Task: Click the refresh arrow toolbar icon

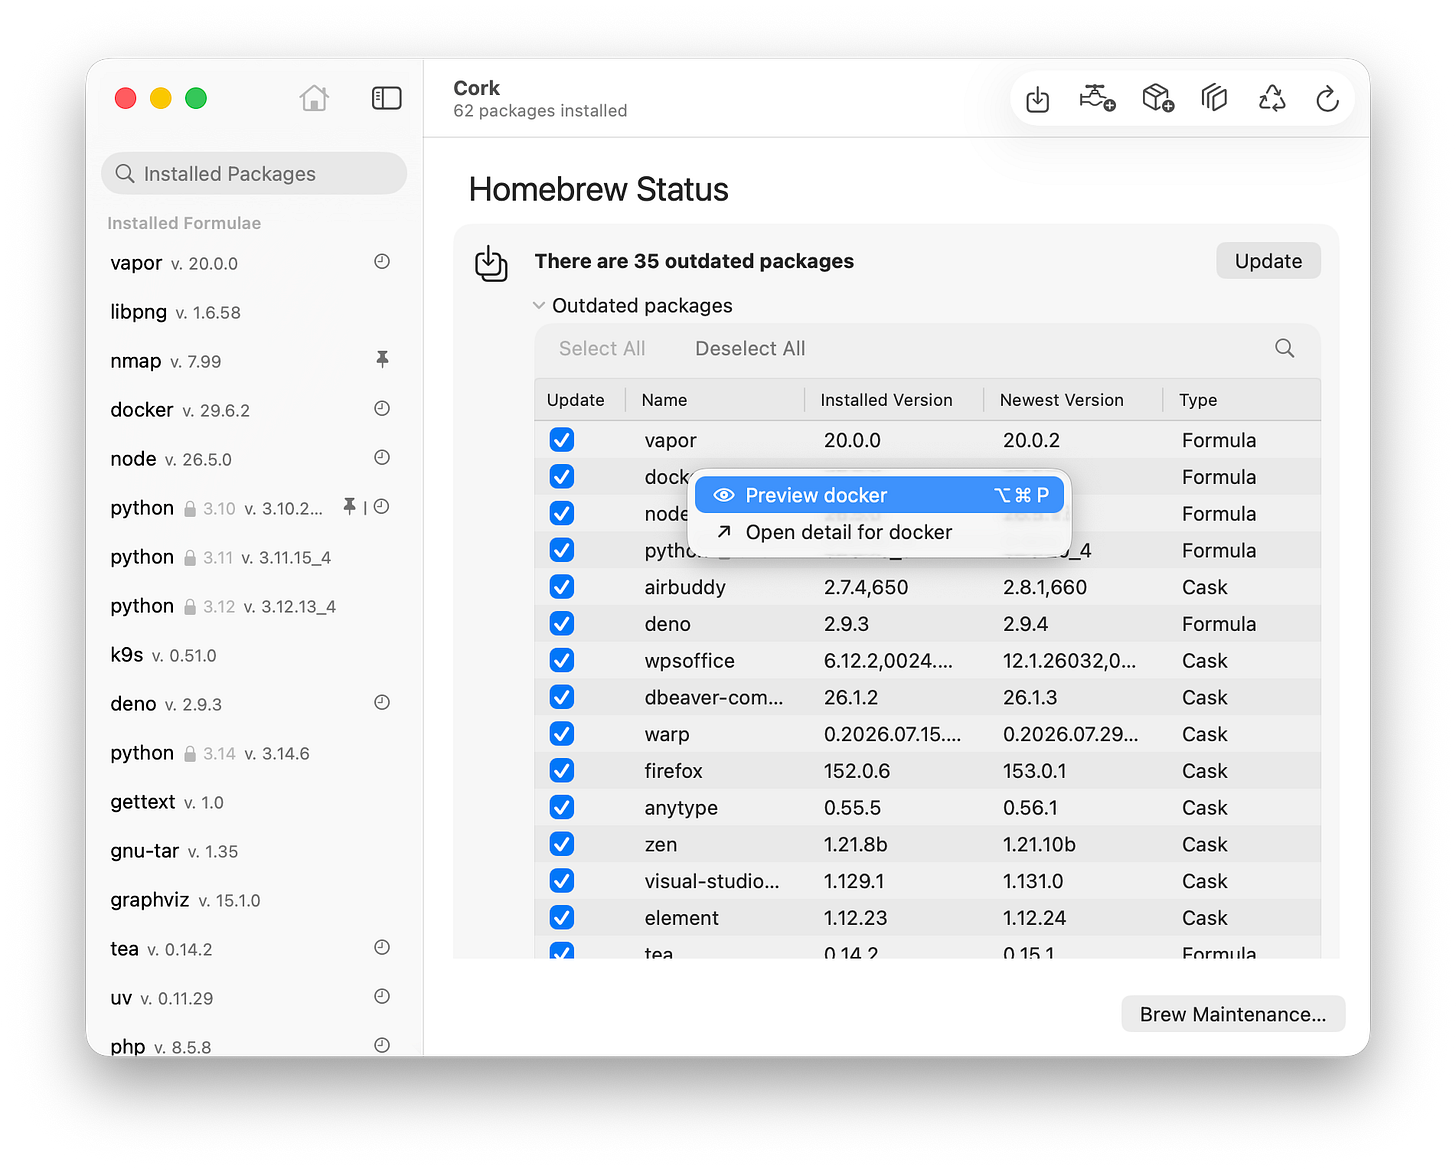Action: [x=1327, y=99]
